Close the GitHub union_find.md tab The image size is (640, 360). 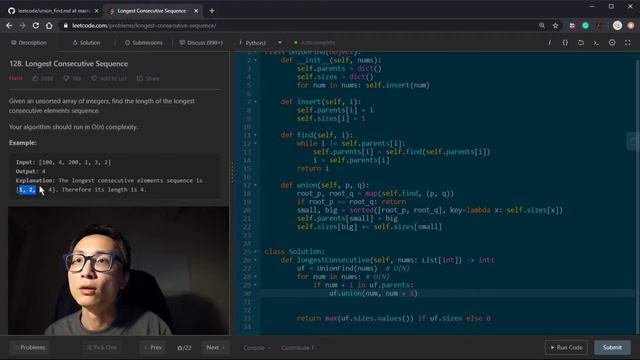tap(96, 11)
